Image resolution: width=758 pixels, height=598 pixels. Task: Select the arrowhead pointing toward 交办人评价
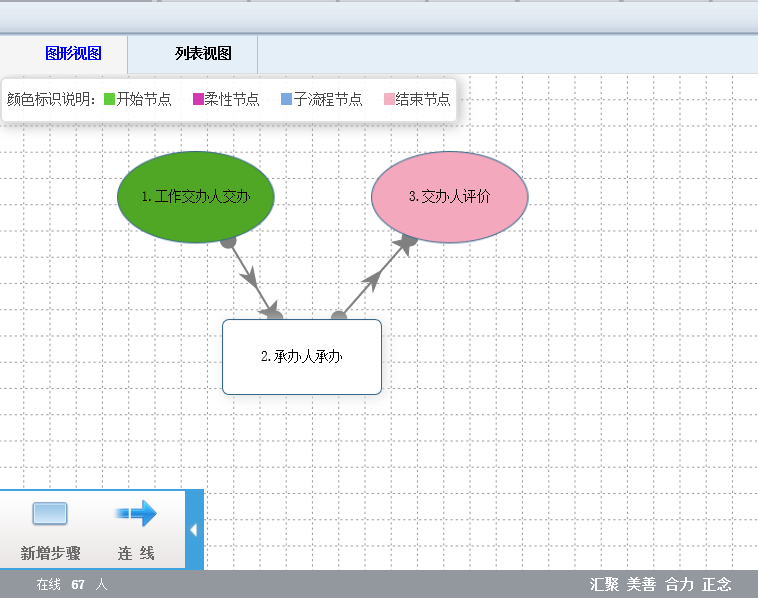[371, 280]
